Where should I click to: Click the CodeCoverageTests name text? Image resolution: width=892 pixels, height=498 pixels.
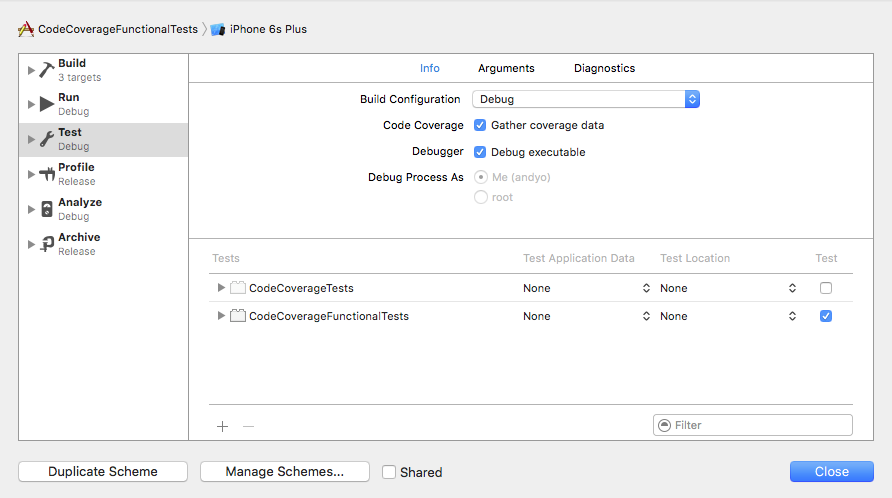[x=301, y=288]
